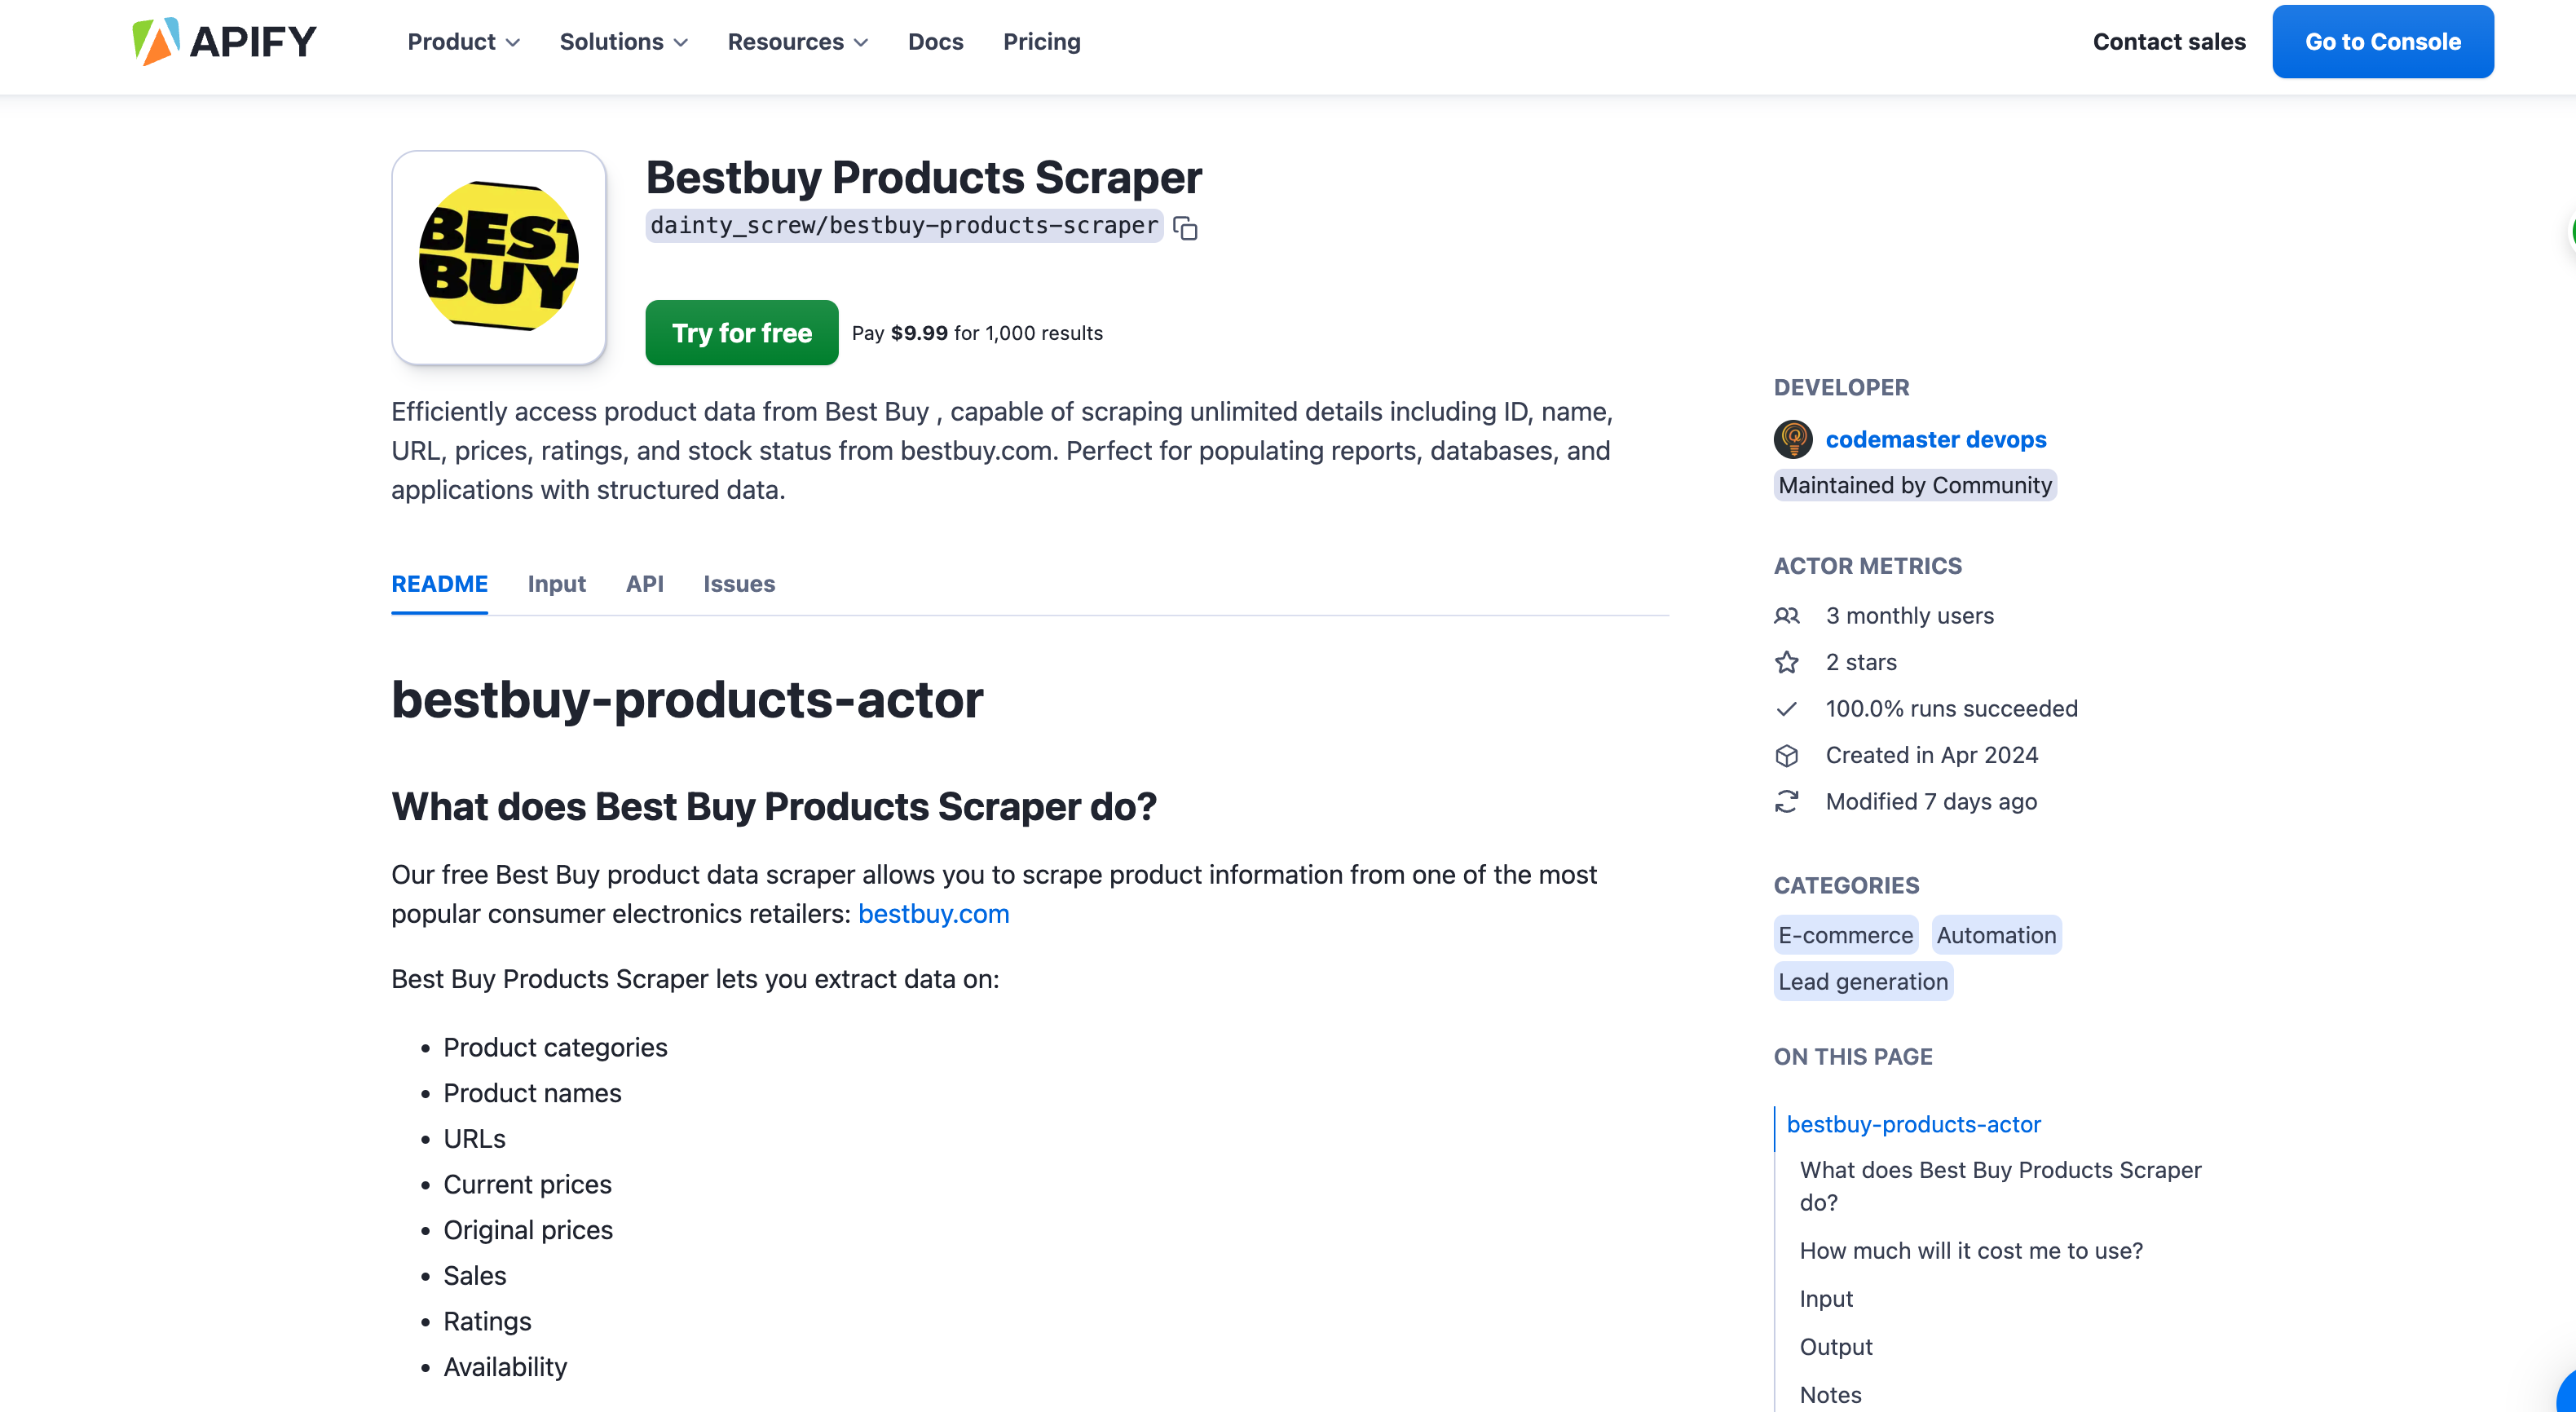Click the Original prices list item

(528, 1230)
